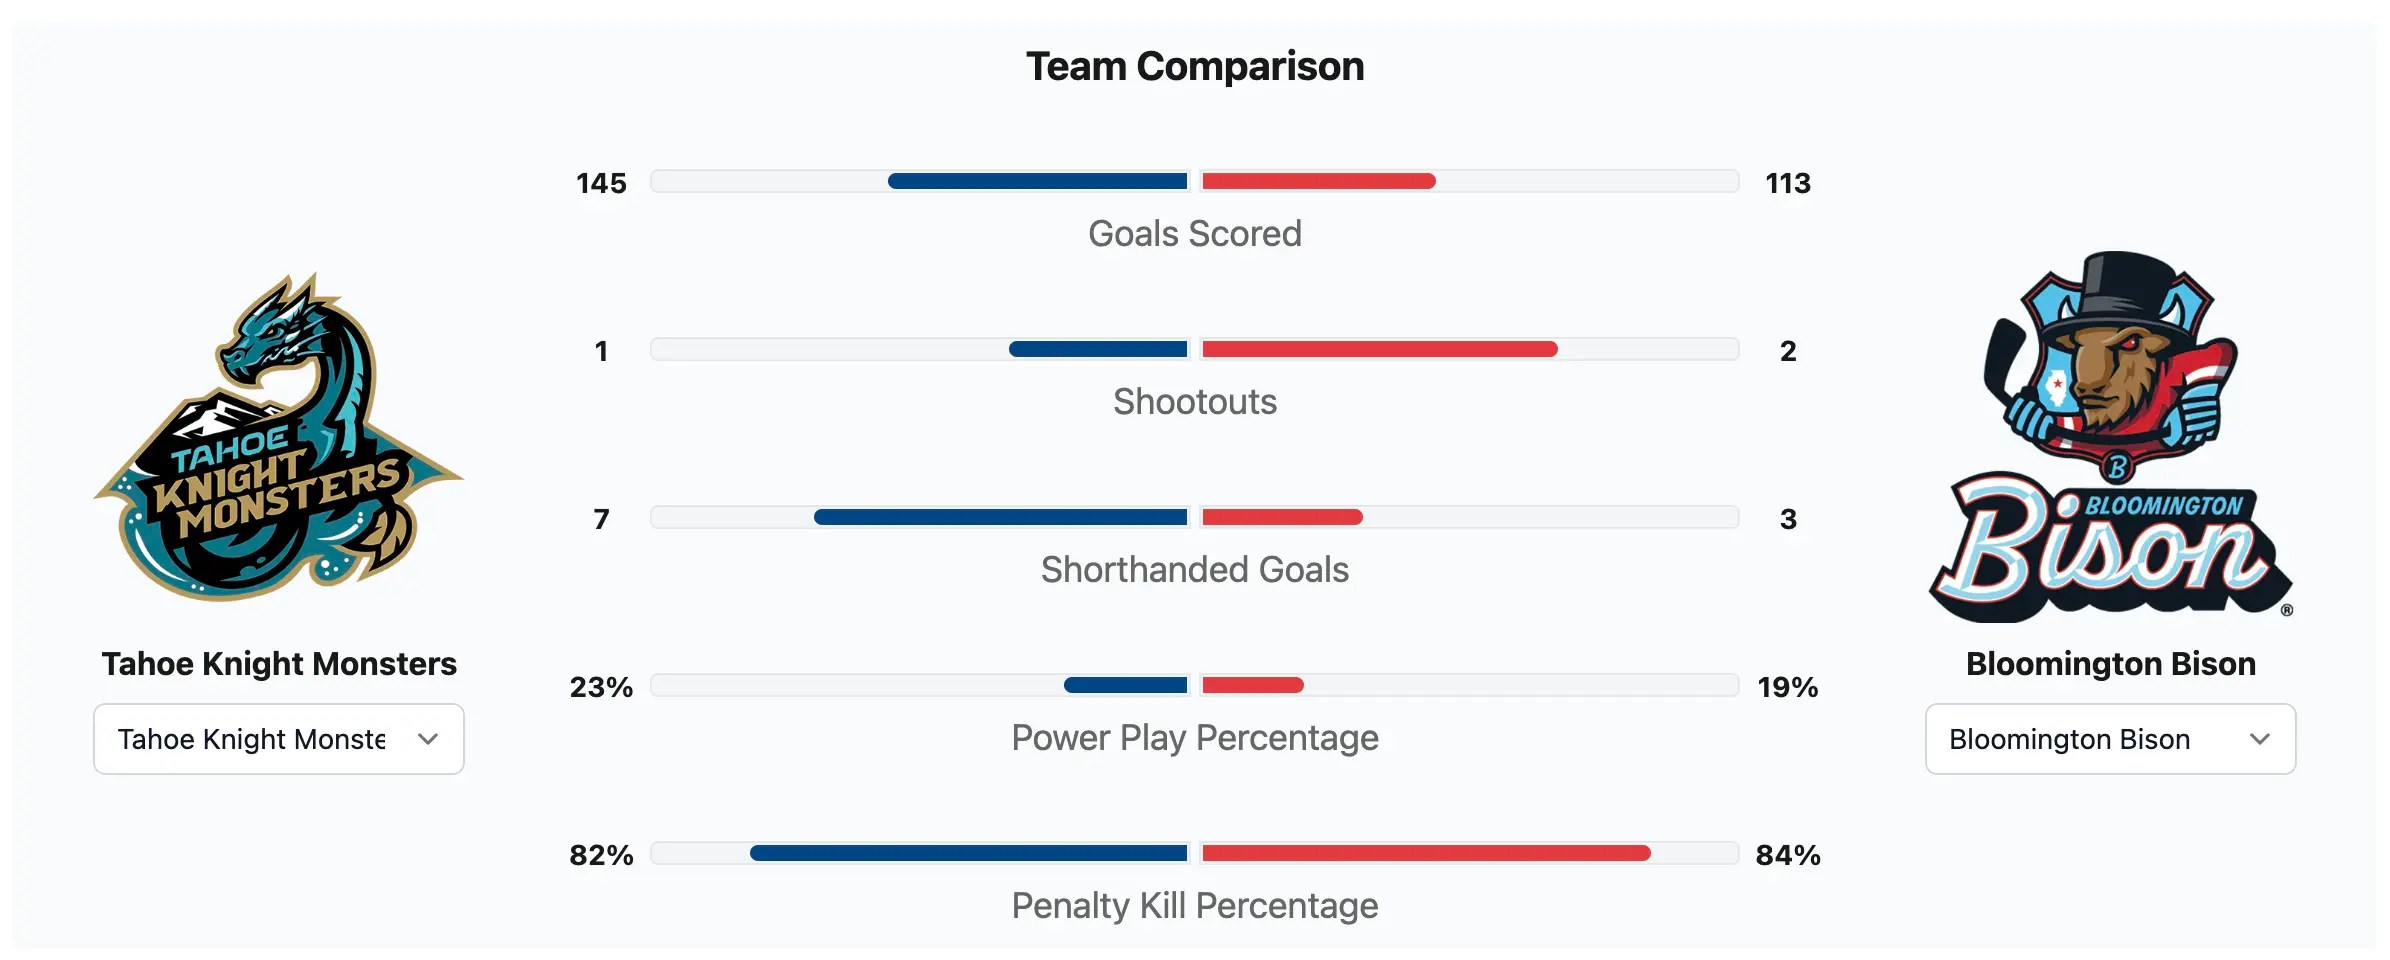This screenshot has height=960, width=2390.
Task: Click the Bloomington Bison team name text
Action: [x=2110, y=664]
